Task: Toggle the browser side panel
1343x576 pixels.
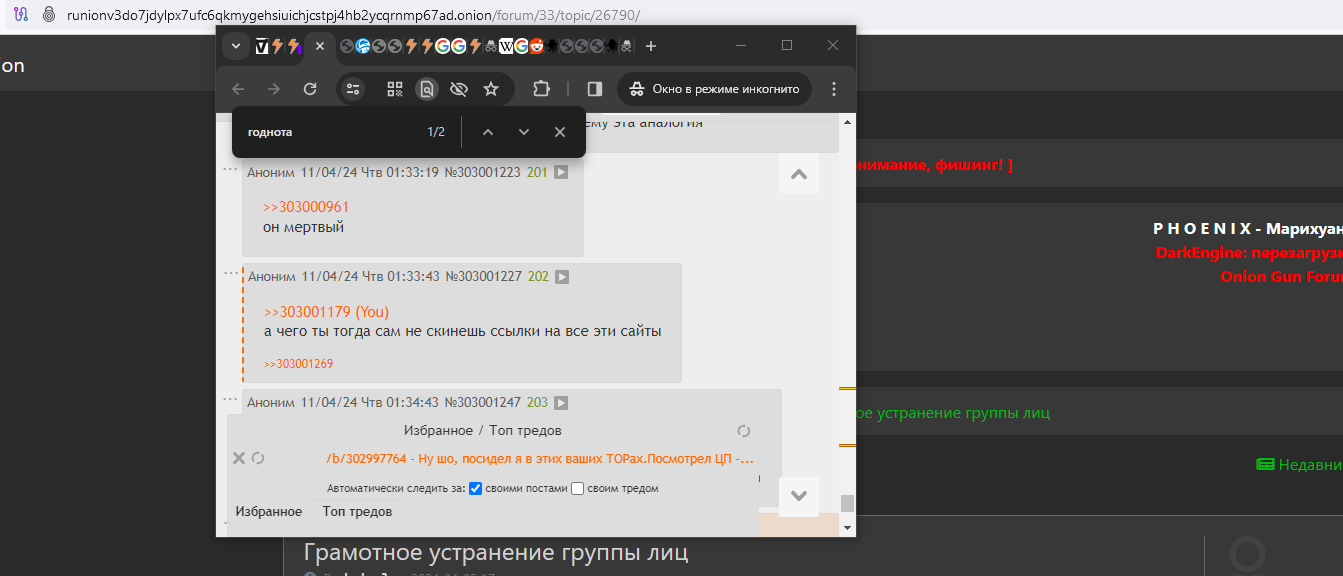Action: (595, 89)
